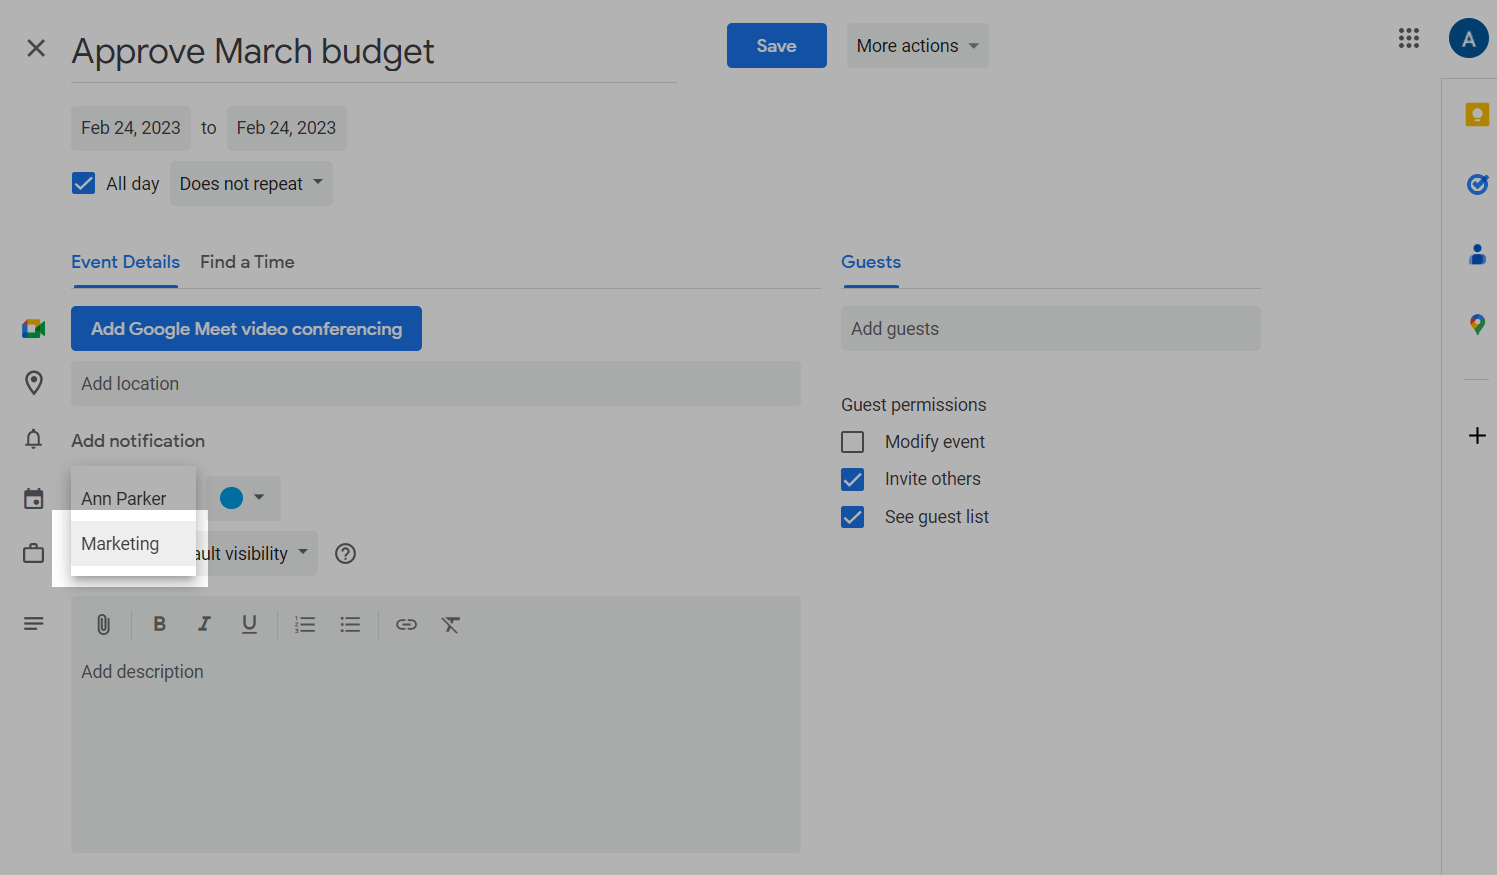Select Marketing calendar from list
Image resolution: width=1497 pixels, height=875 pixels.
[x=121, y=544]
